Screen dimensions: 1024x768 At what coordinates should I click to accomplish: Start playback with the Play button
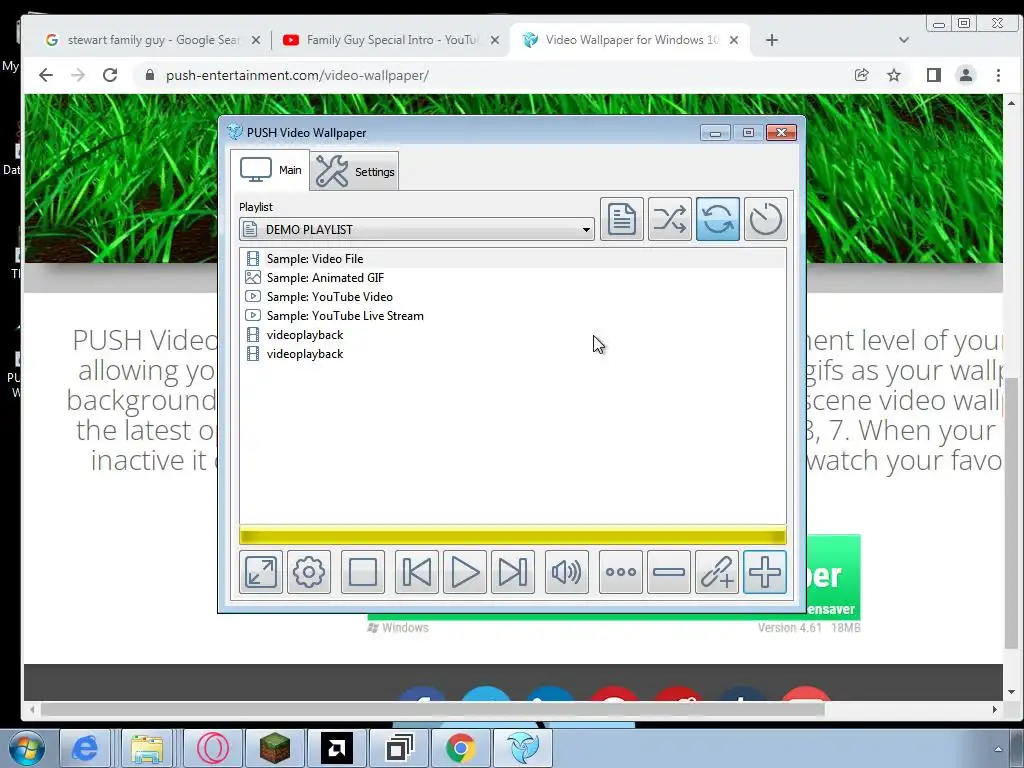(464, 572)
